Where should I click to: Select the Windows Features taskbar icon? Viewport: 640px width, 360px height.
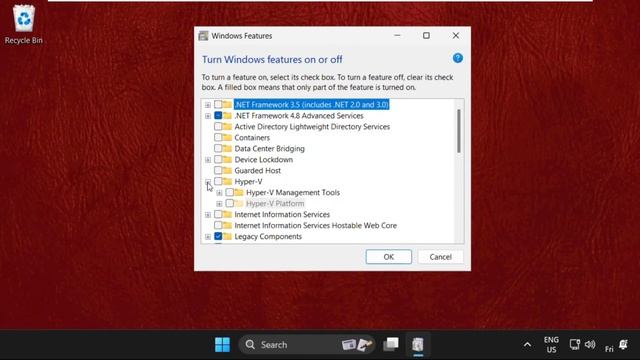tap(418, 344)
